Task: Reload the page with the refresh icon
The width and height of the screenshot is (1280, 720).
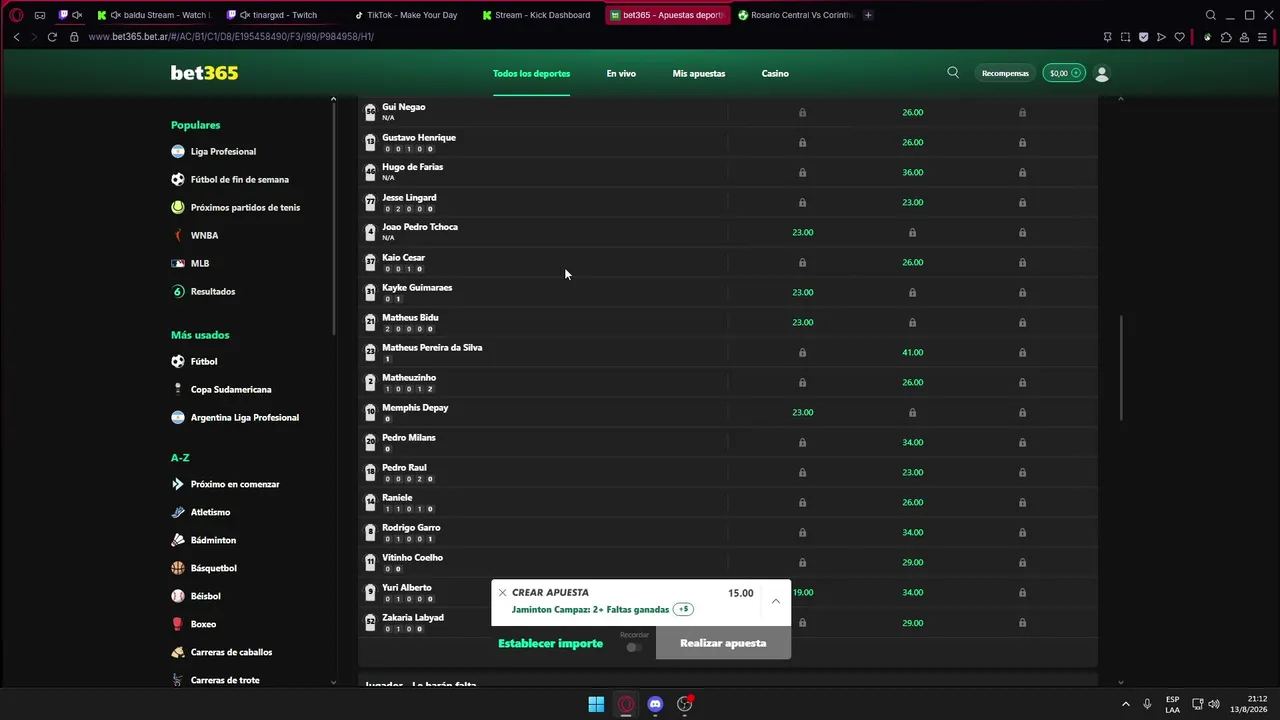Action: click(52, 37)
